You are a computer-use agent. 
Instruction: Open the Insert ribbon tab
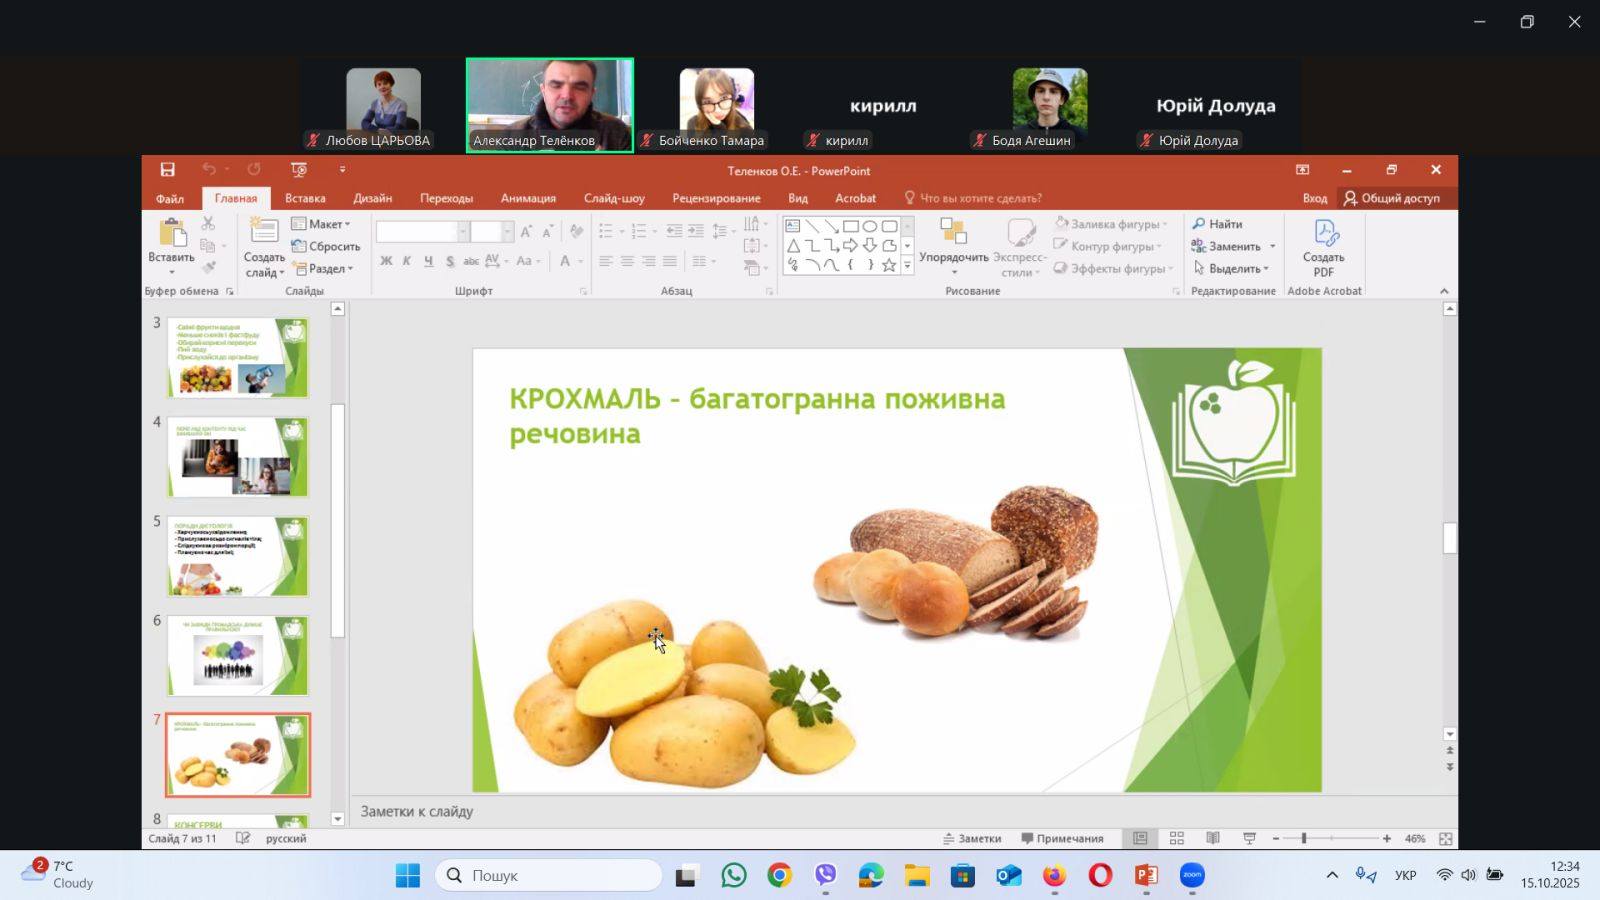point(305,198)
